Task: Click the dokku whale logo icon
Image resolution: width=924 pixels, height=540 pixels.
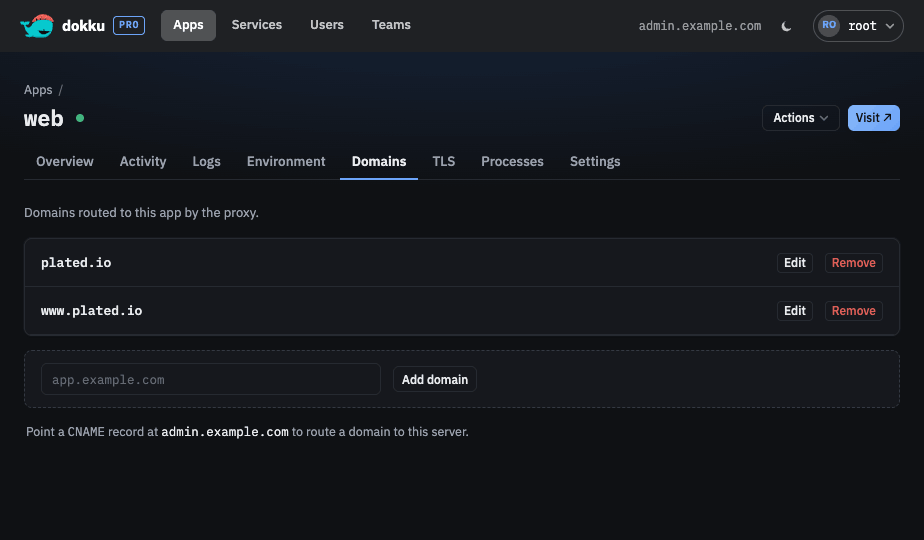Action: click(37, 26)
